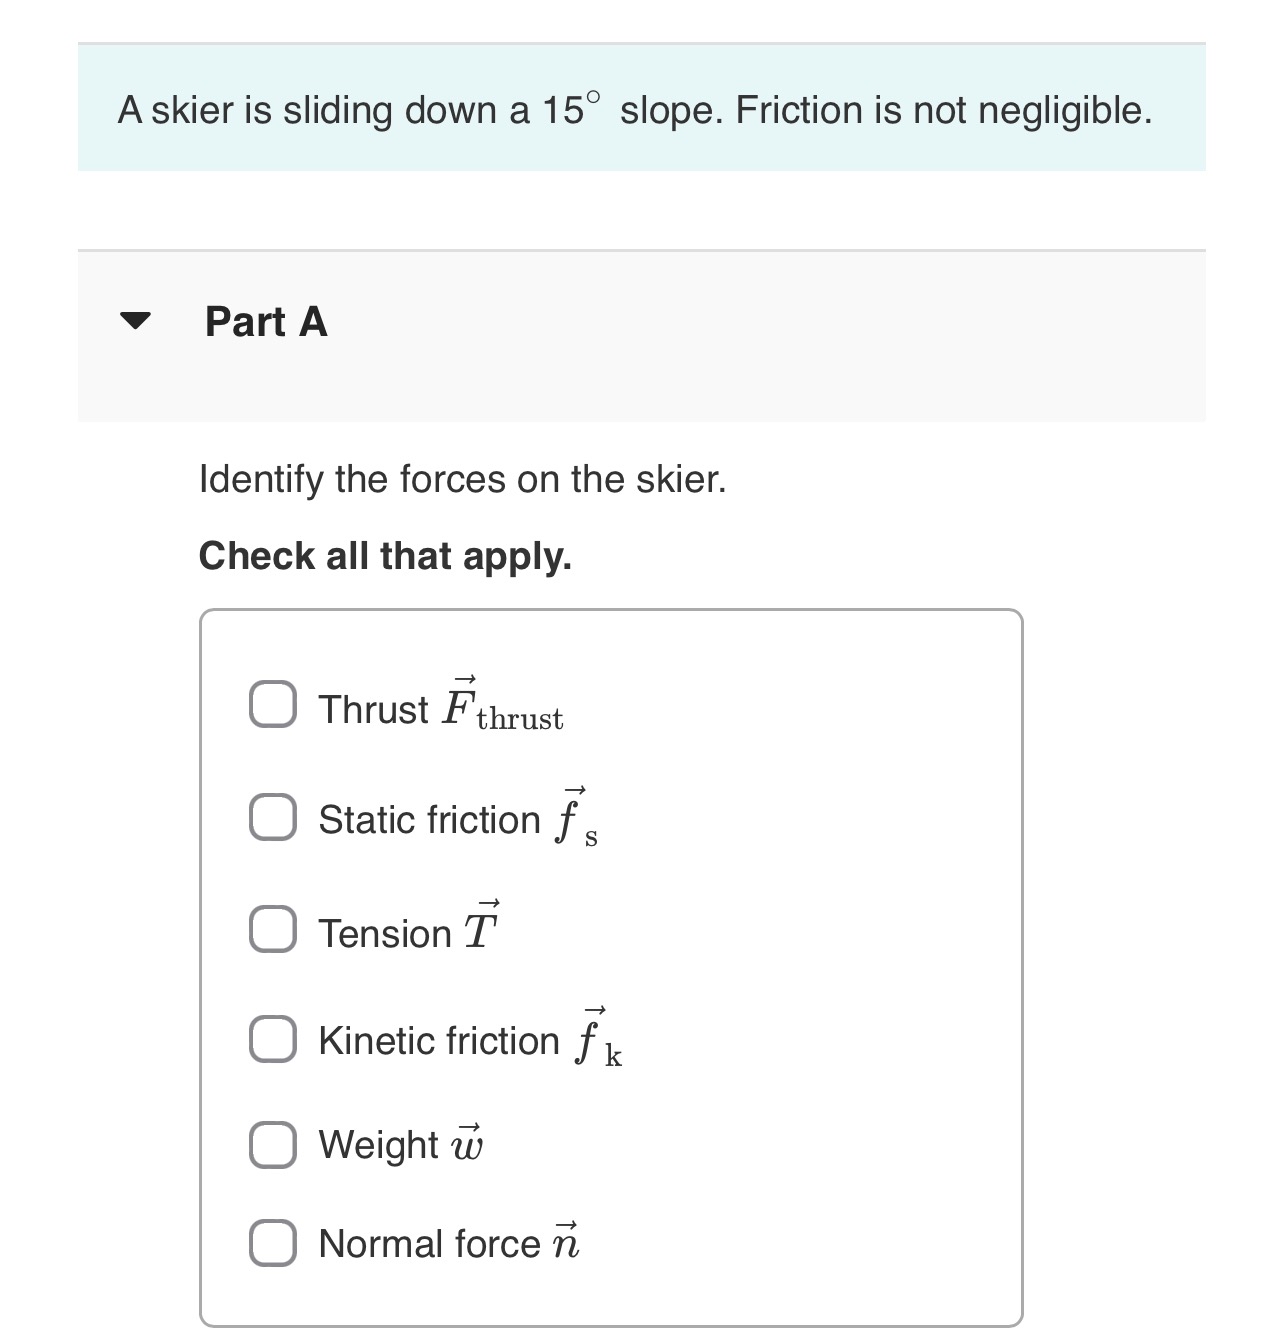Viewport: 1284px width, 1337px height.
Task: Click the Identify the forces instruction text
Action: click(x=463, y=479)
